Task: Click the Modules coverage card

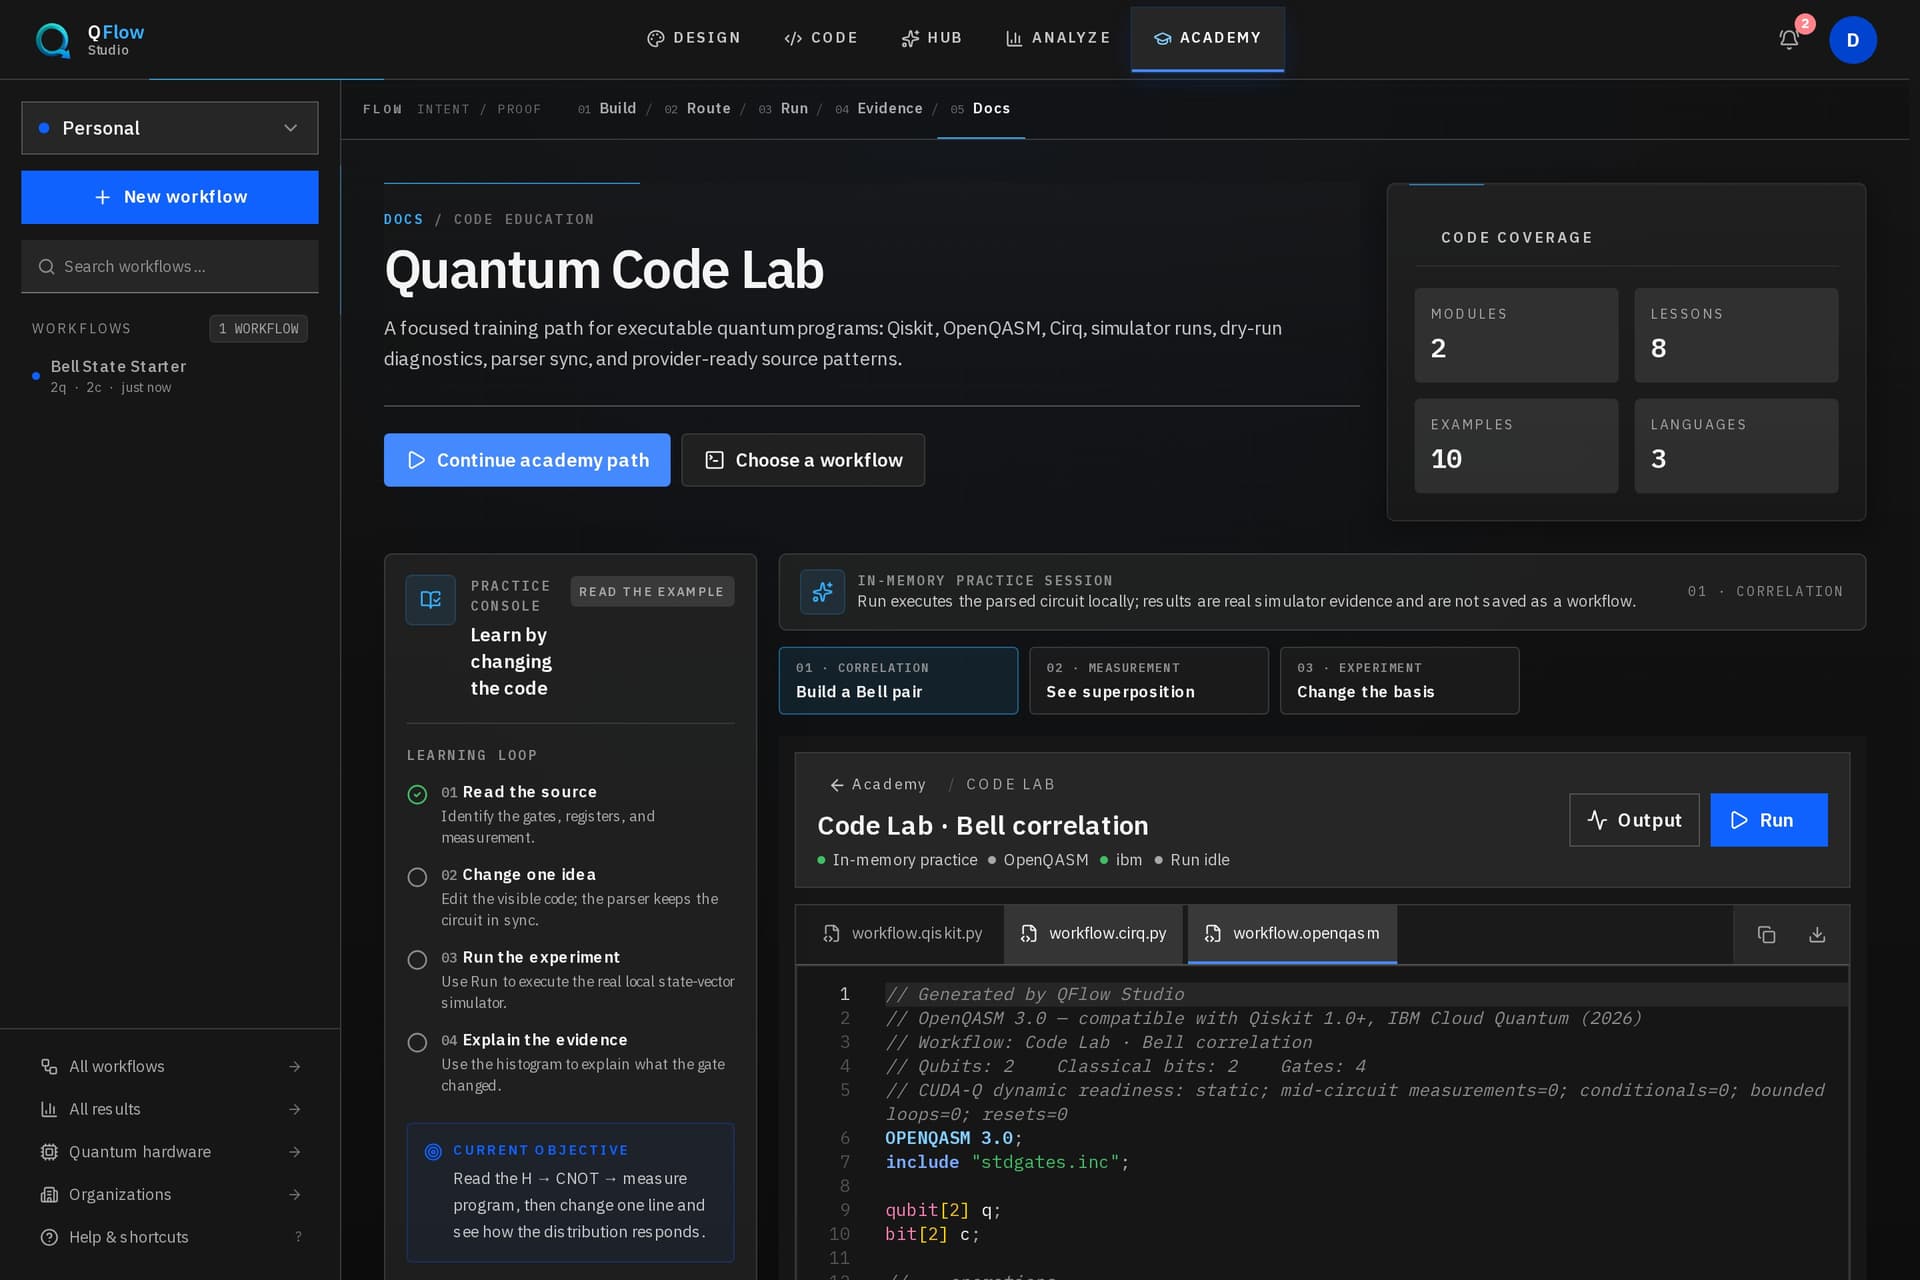Action: click(x=1516, y=335)
